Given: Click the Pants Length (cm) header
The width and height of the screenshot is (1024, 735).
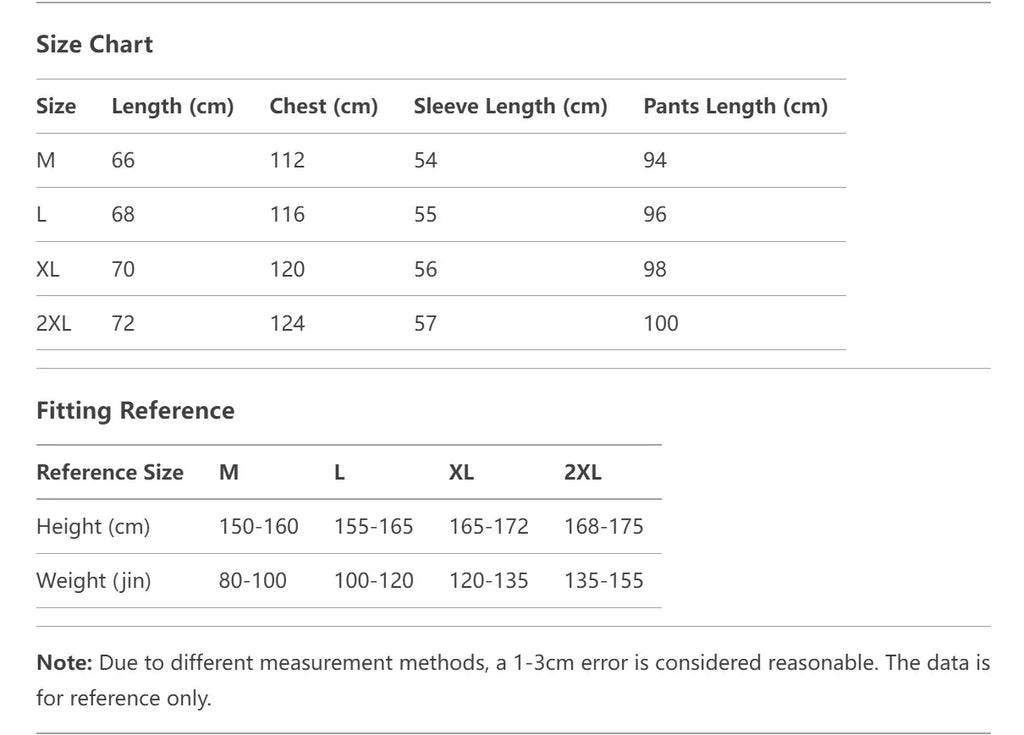Looking at the screenshot, I should click(735, 106).
